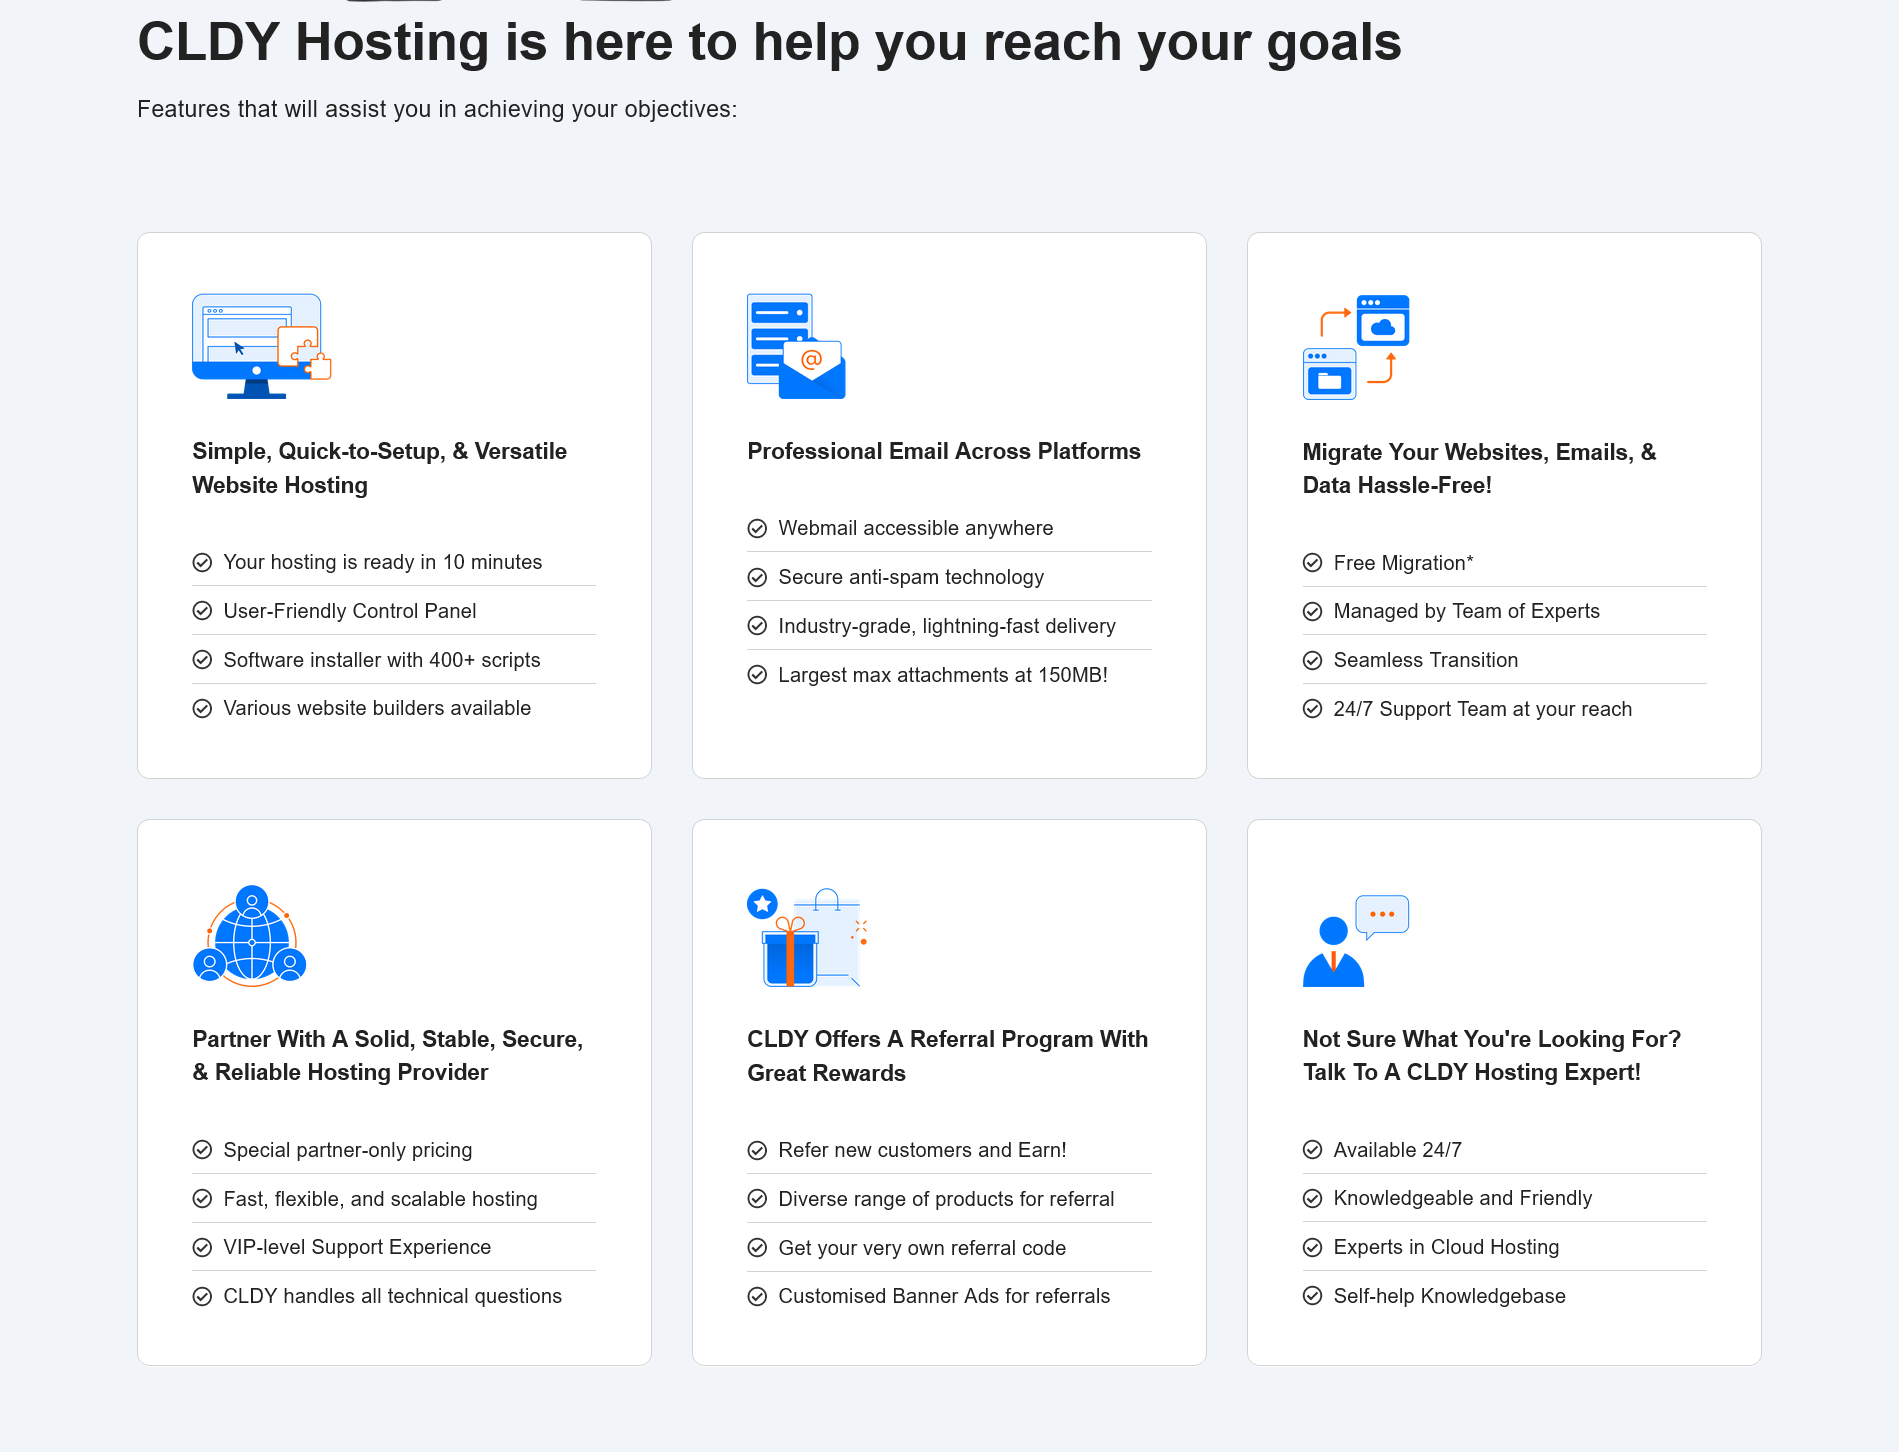
Task: Select 'Self-help Knowledgebase' list item
Action: point(1449,1296)
